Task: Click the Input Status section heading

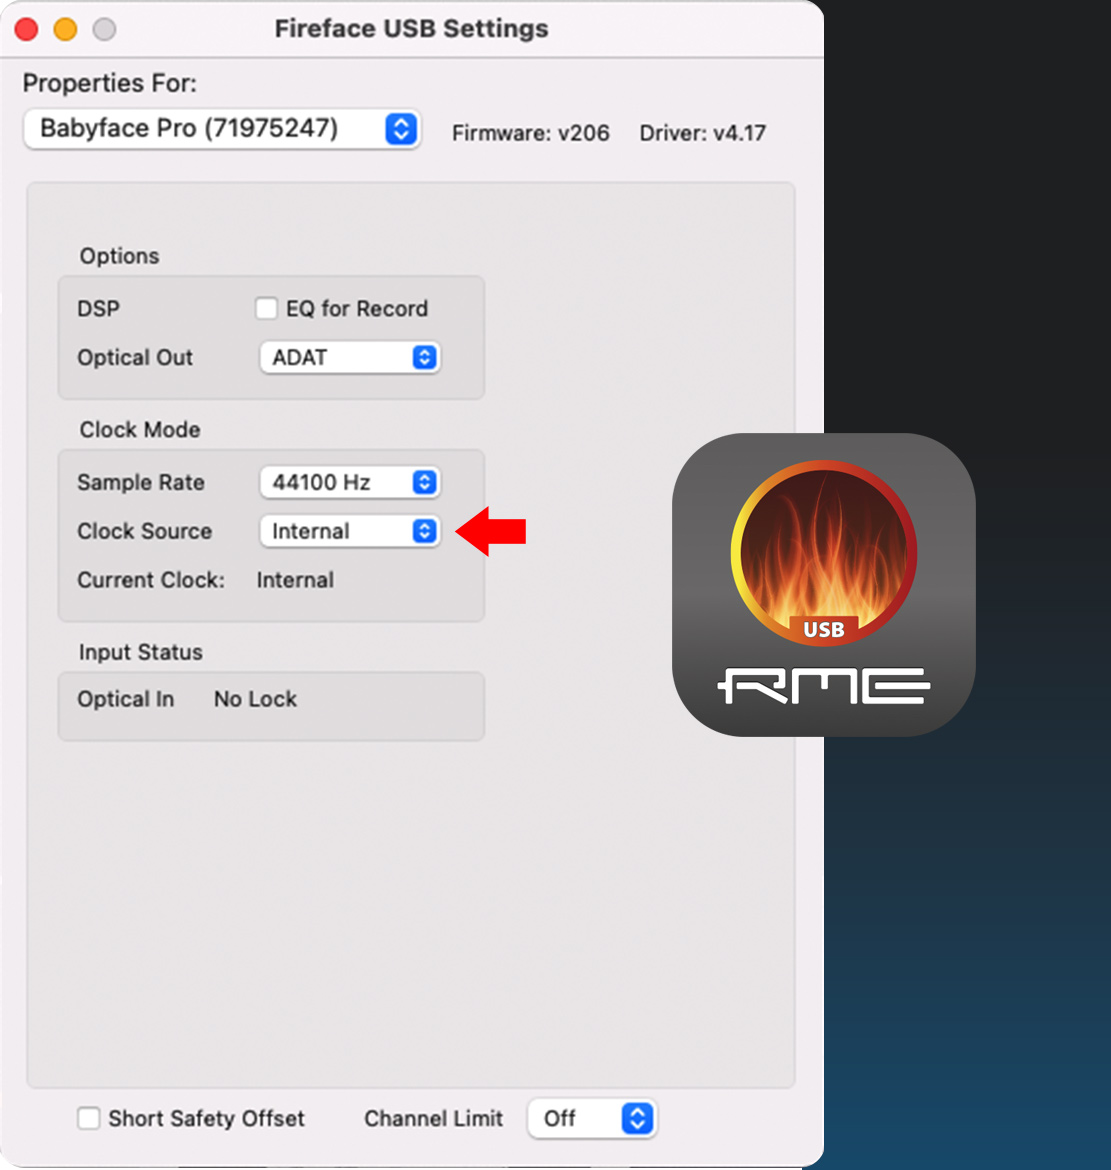Action: 140,652
